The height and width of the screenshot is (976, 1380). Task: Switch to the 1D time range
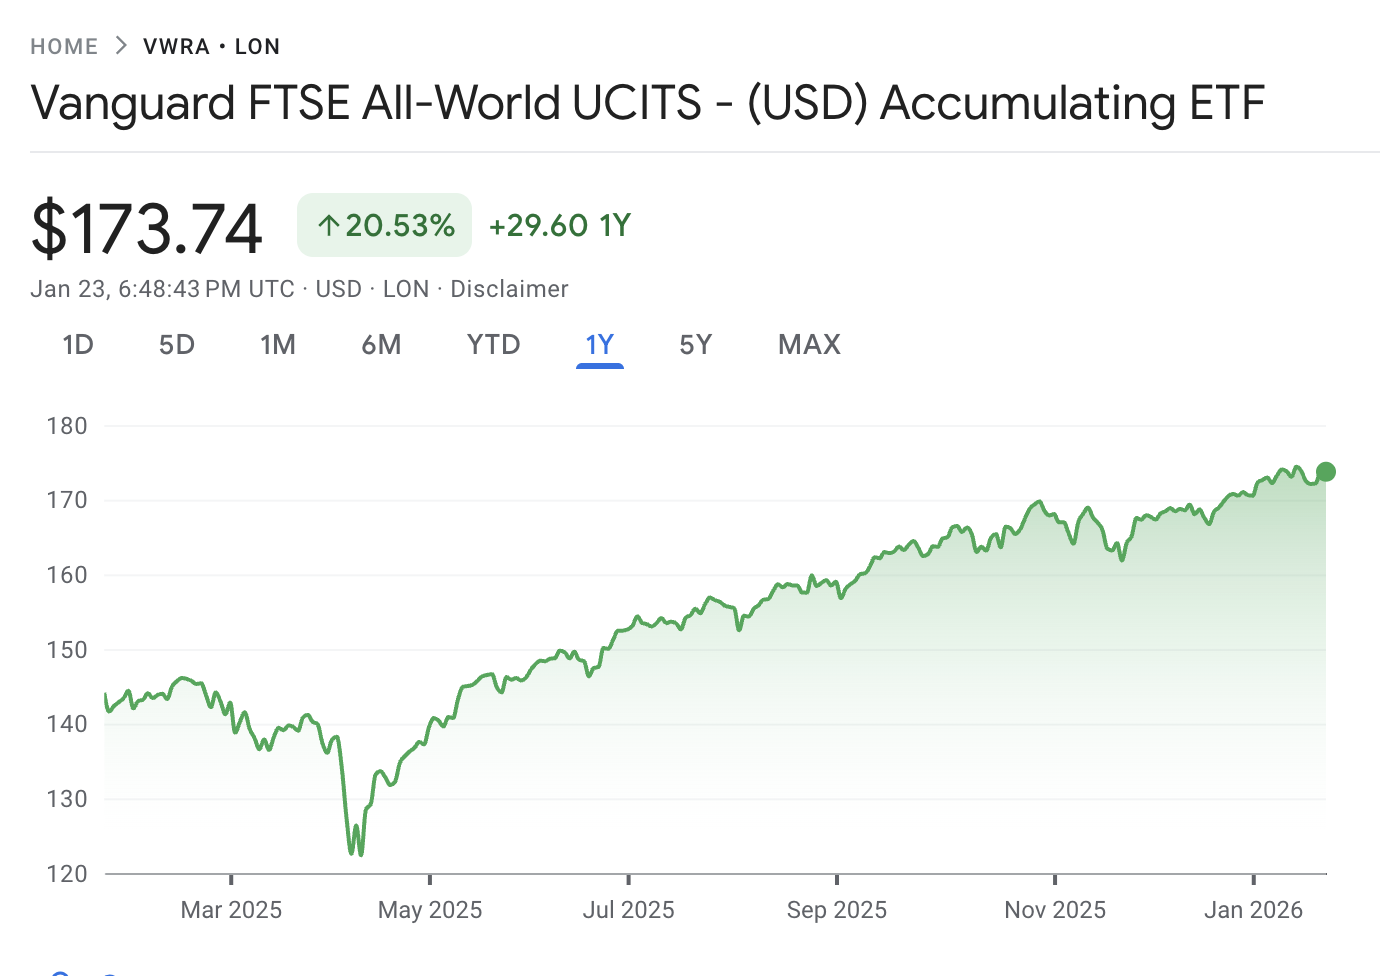tap(78, 345)
